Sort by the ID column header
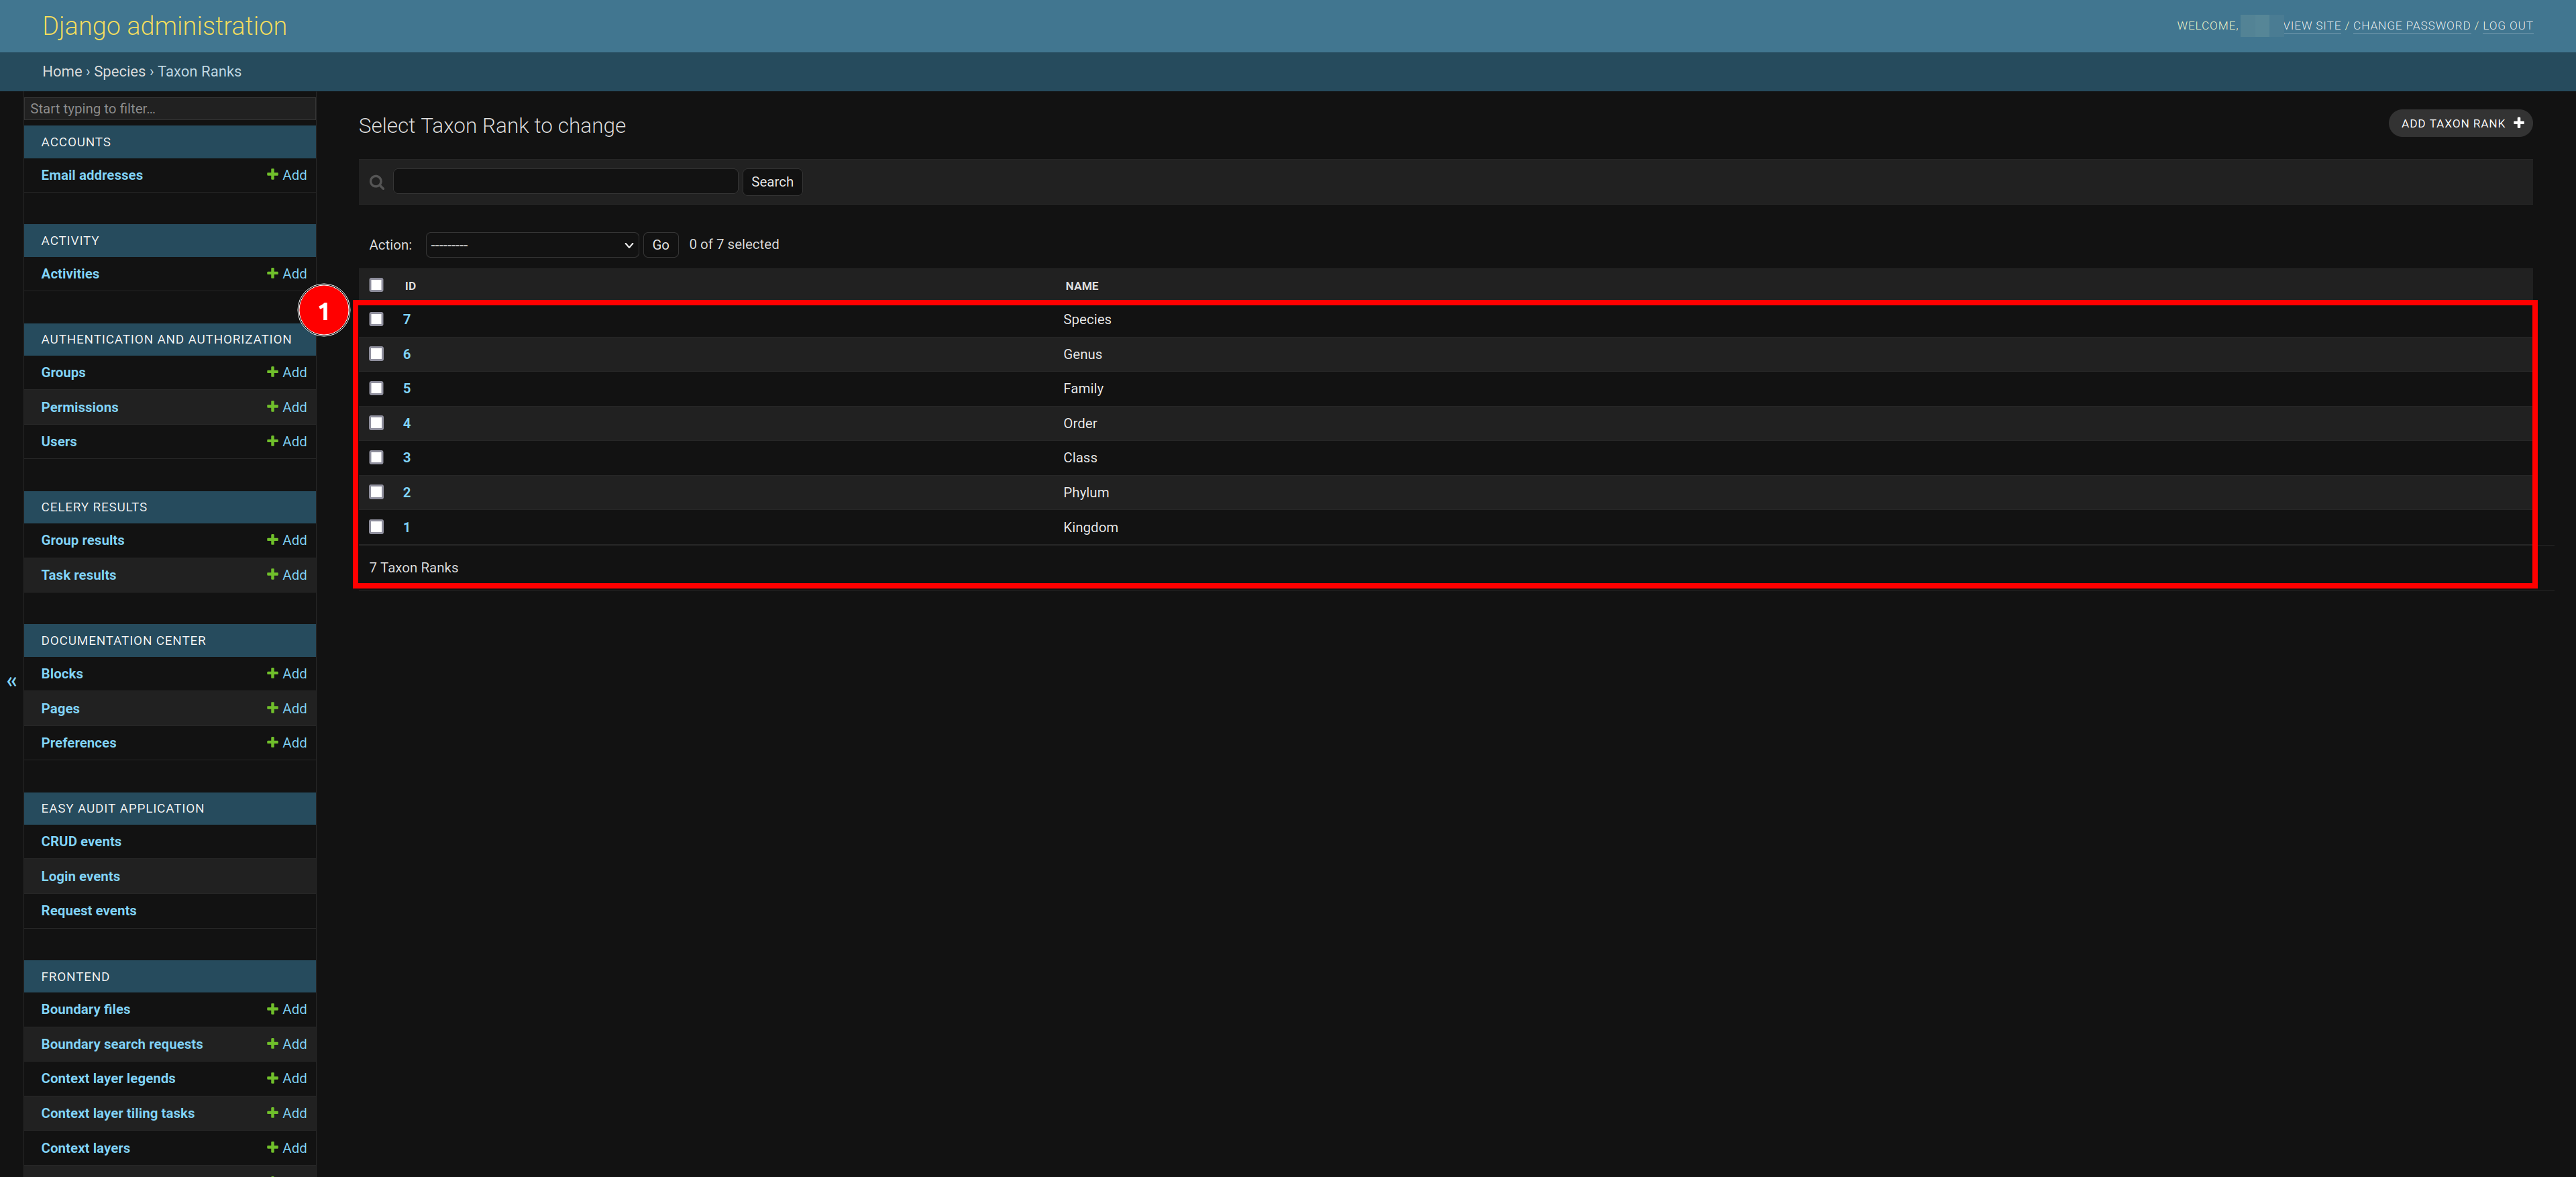The width and height of the screenshot is (2576, 1177). (410, 286)
